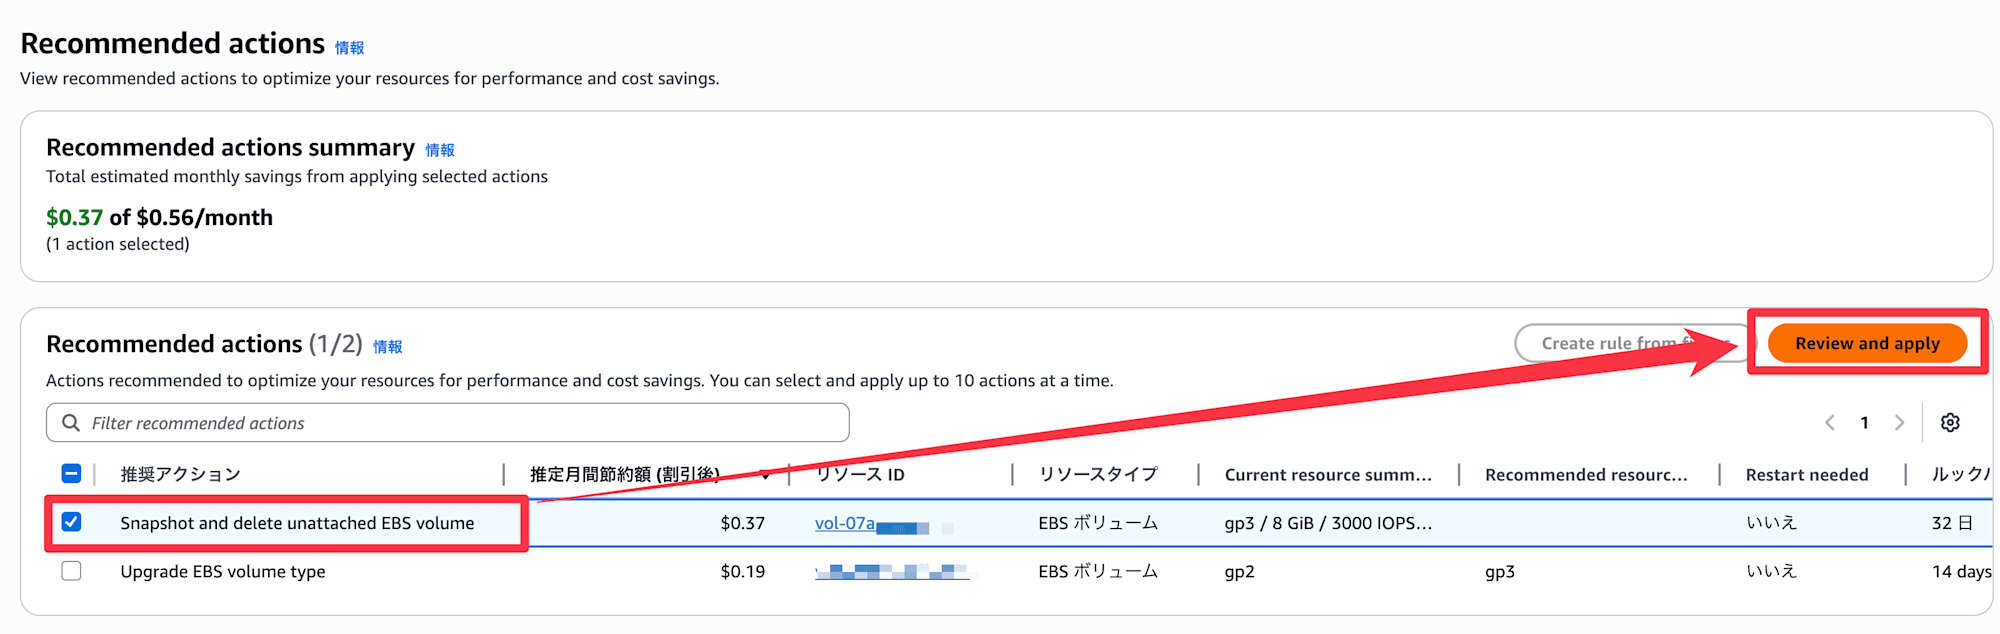This screenshot has width=2000, height=634.
Task: Click the リソースタイプ column header
Action: pos(1098,474)
